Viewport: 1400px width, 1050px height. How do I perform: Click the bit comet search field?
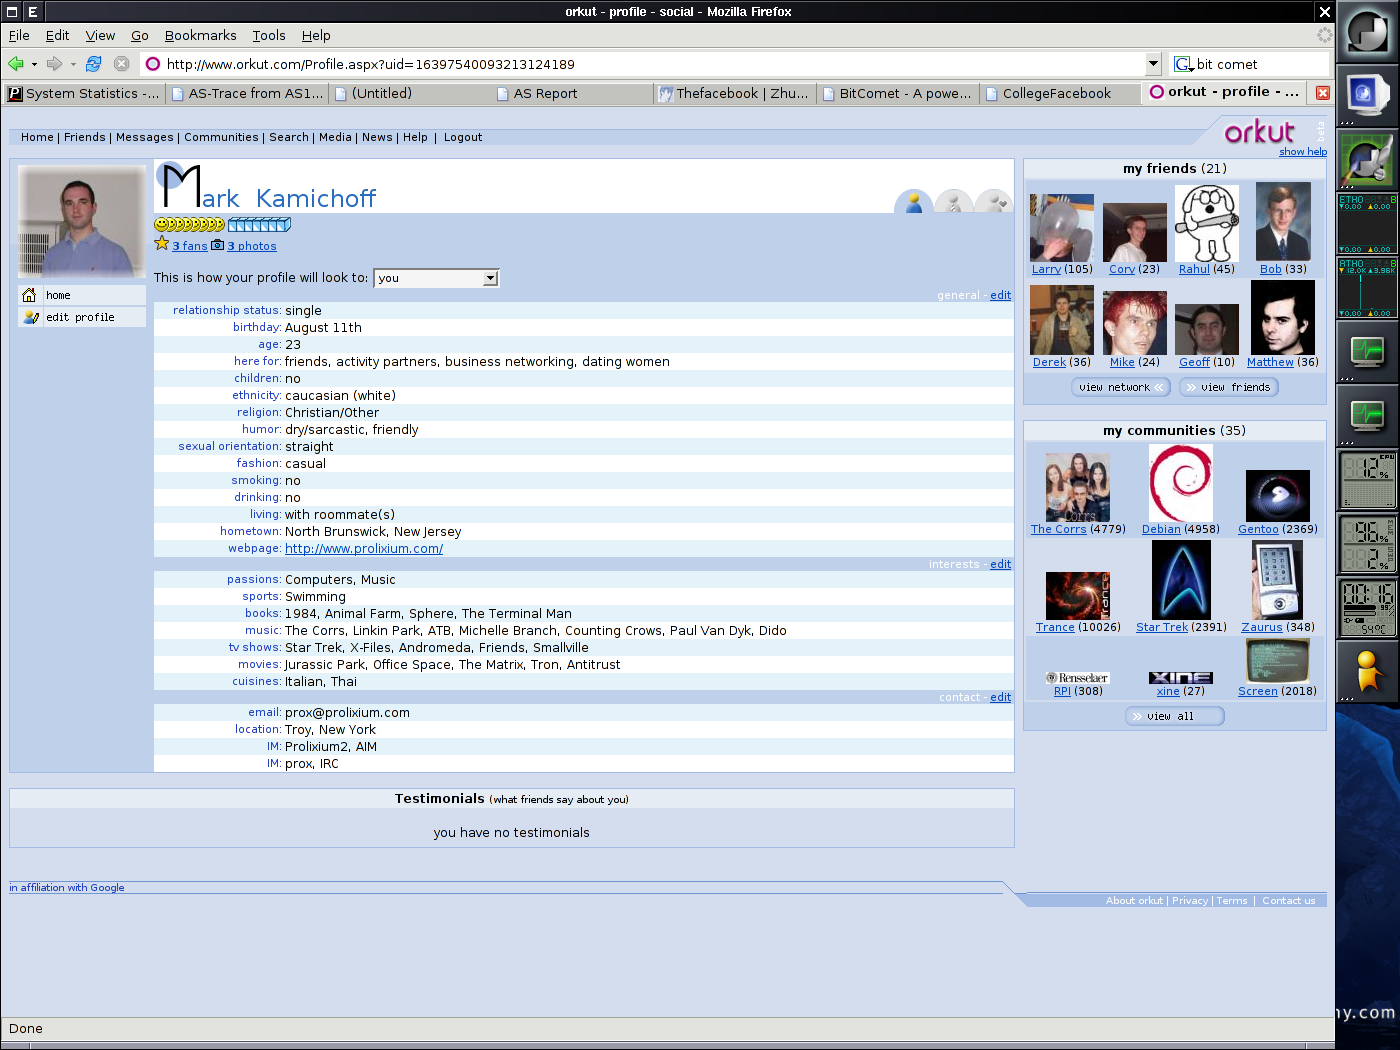tap(1260, 64)
